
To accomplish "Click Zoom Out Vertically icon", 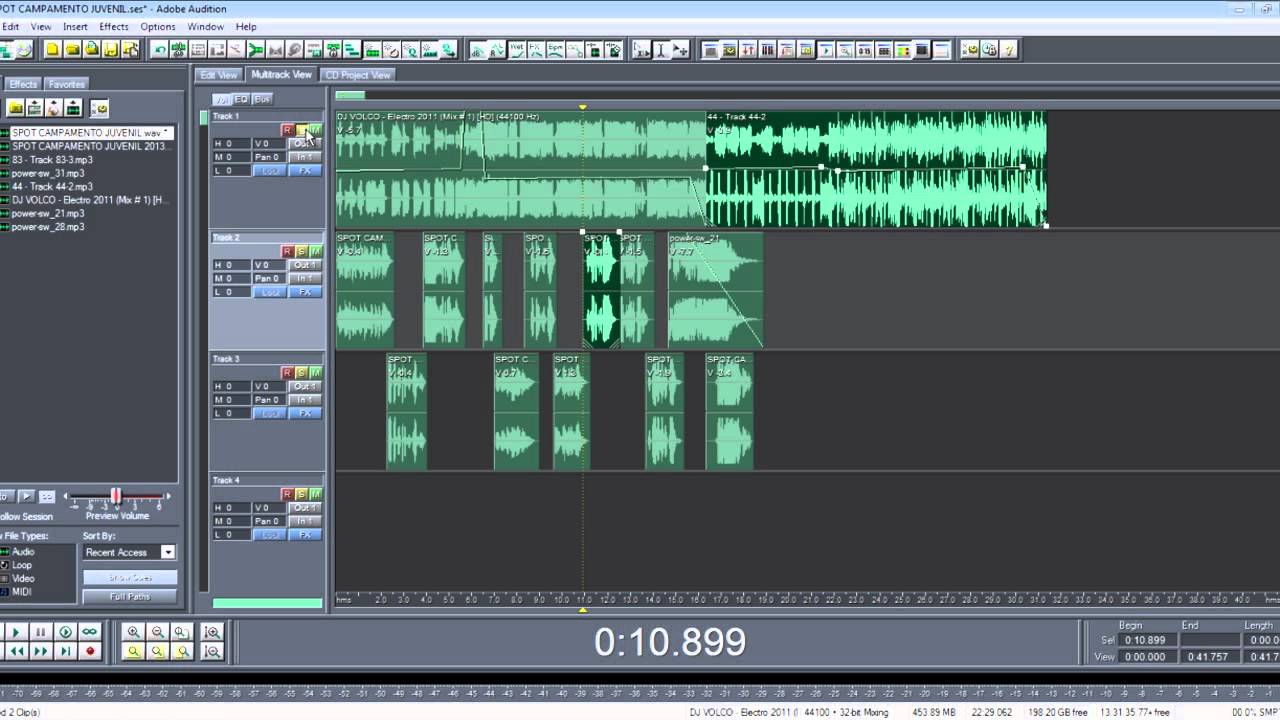I will coord(212,651).
